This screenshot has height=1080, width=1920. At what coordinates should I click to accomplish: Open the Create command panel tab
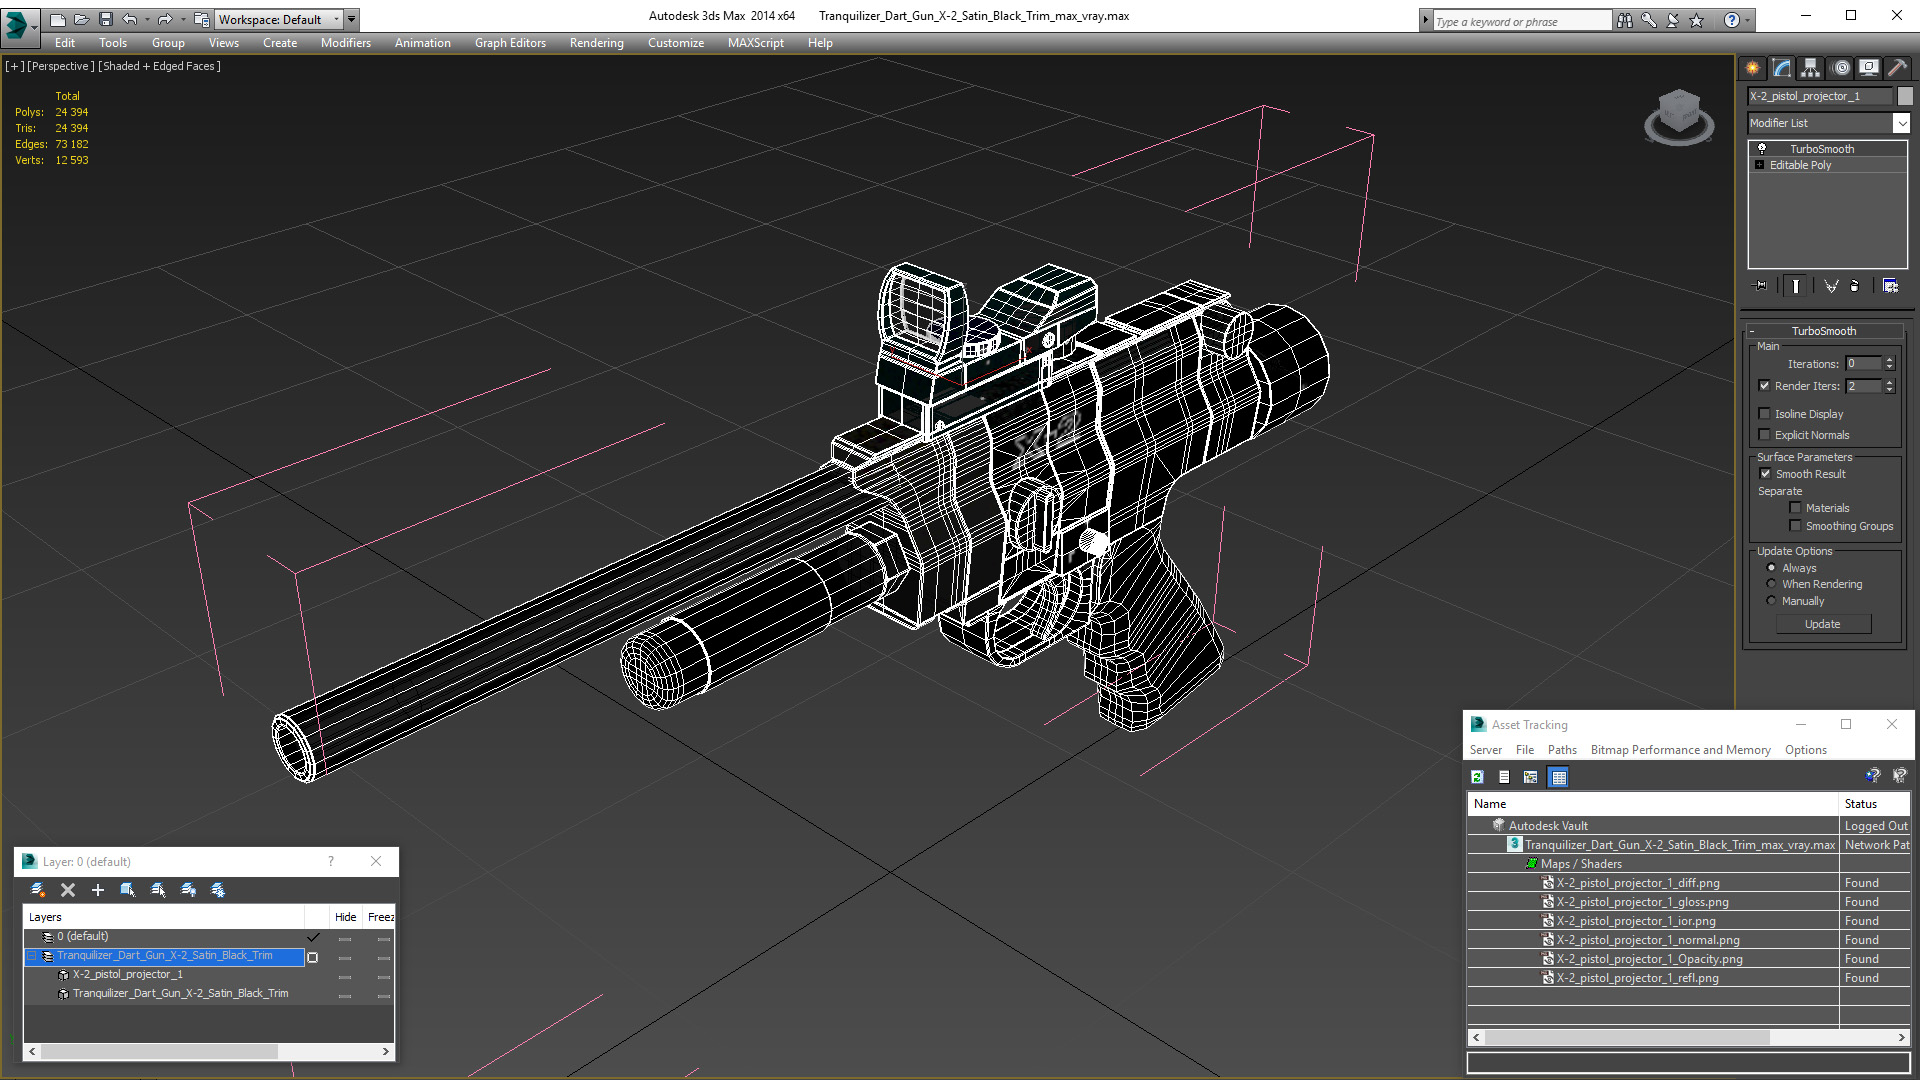1752,68
